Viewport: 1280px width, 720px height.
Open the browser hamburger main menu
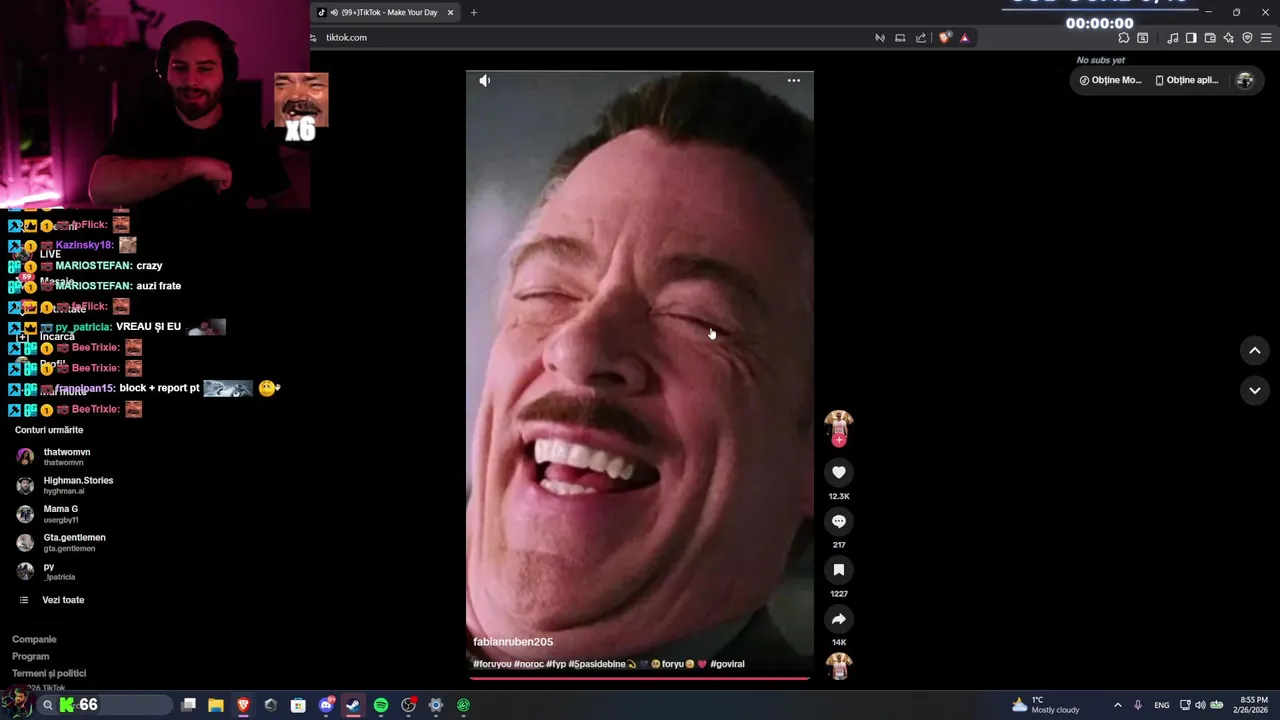click(1267, 38)
